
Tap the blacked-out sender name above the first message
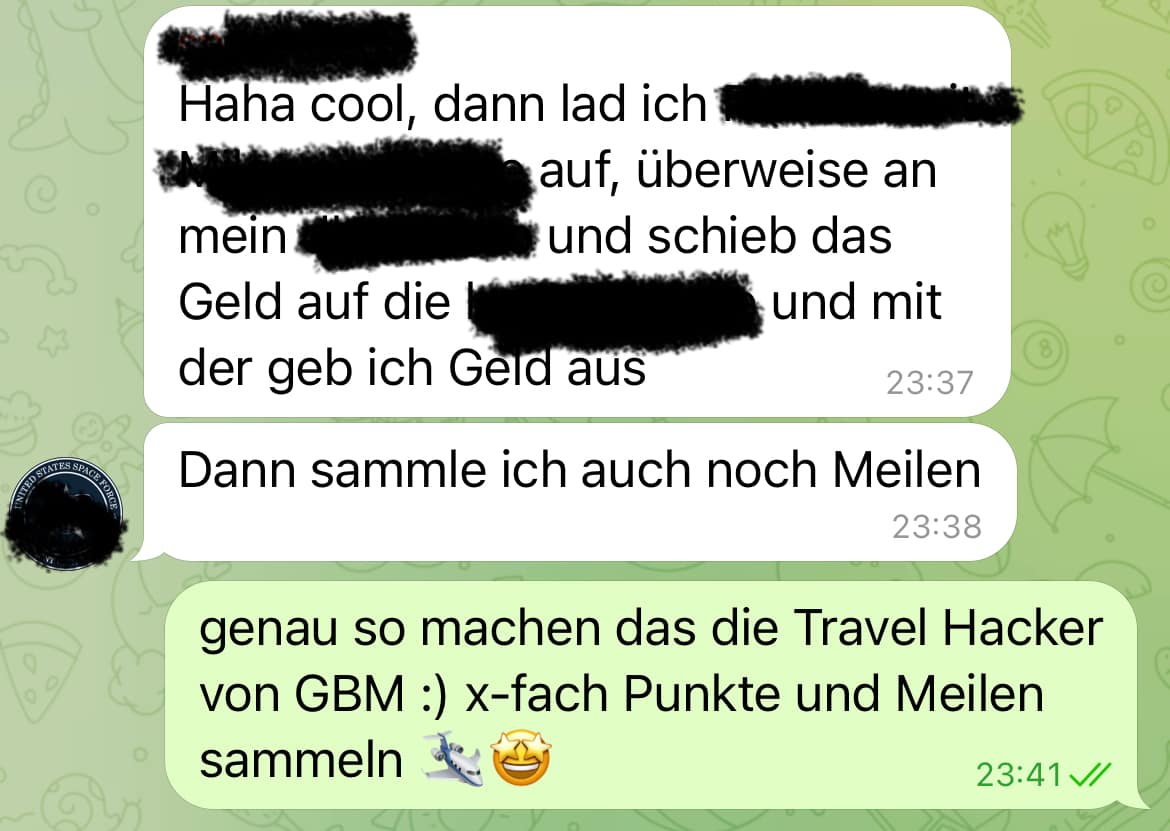click(x=287, y=45)
